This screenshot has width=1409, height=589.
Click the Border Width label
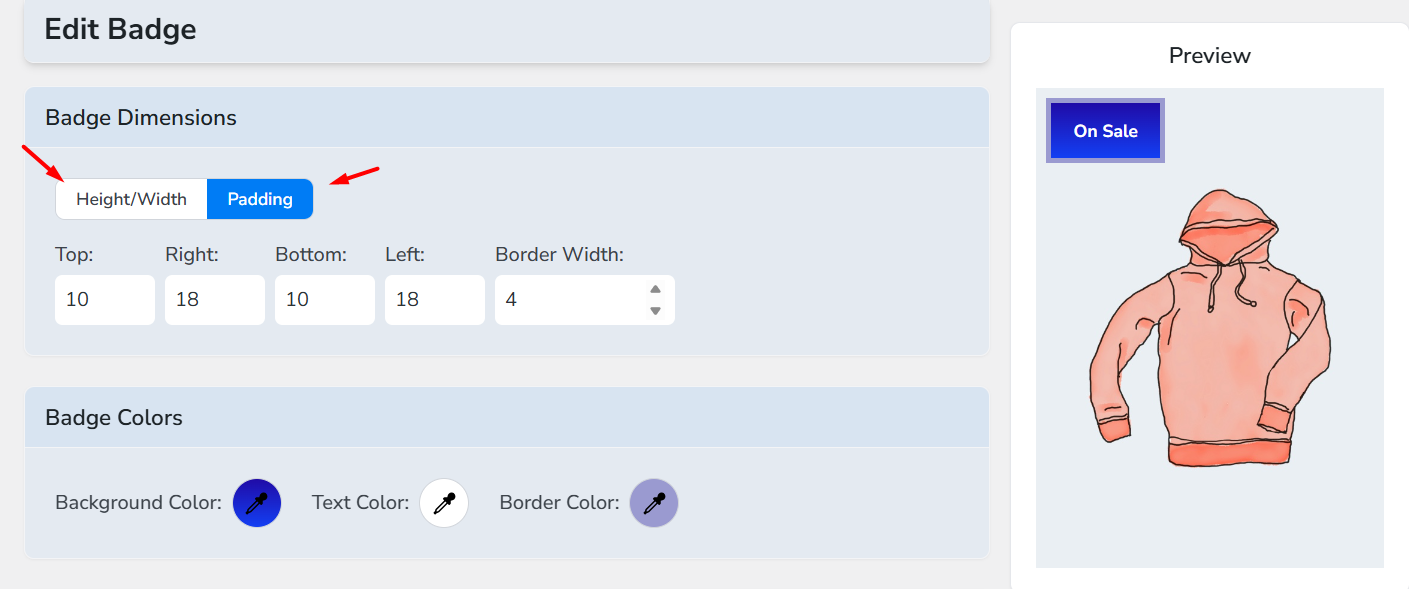pyautogui.click(x=559, y=255)
